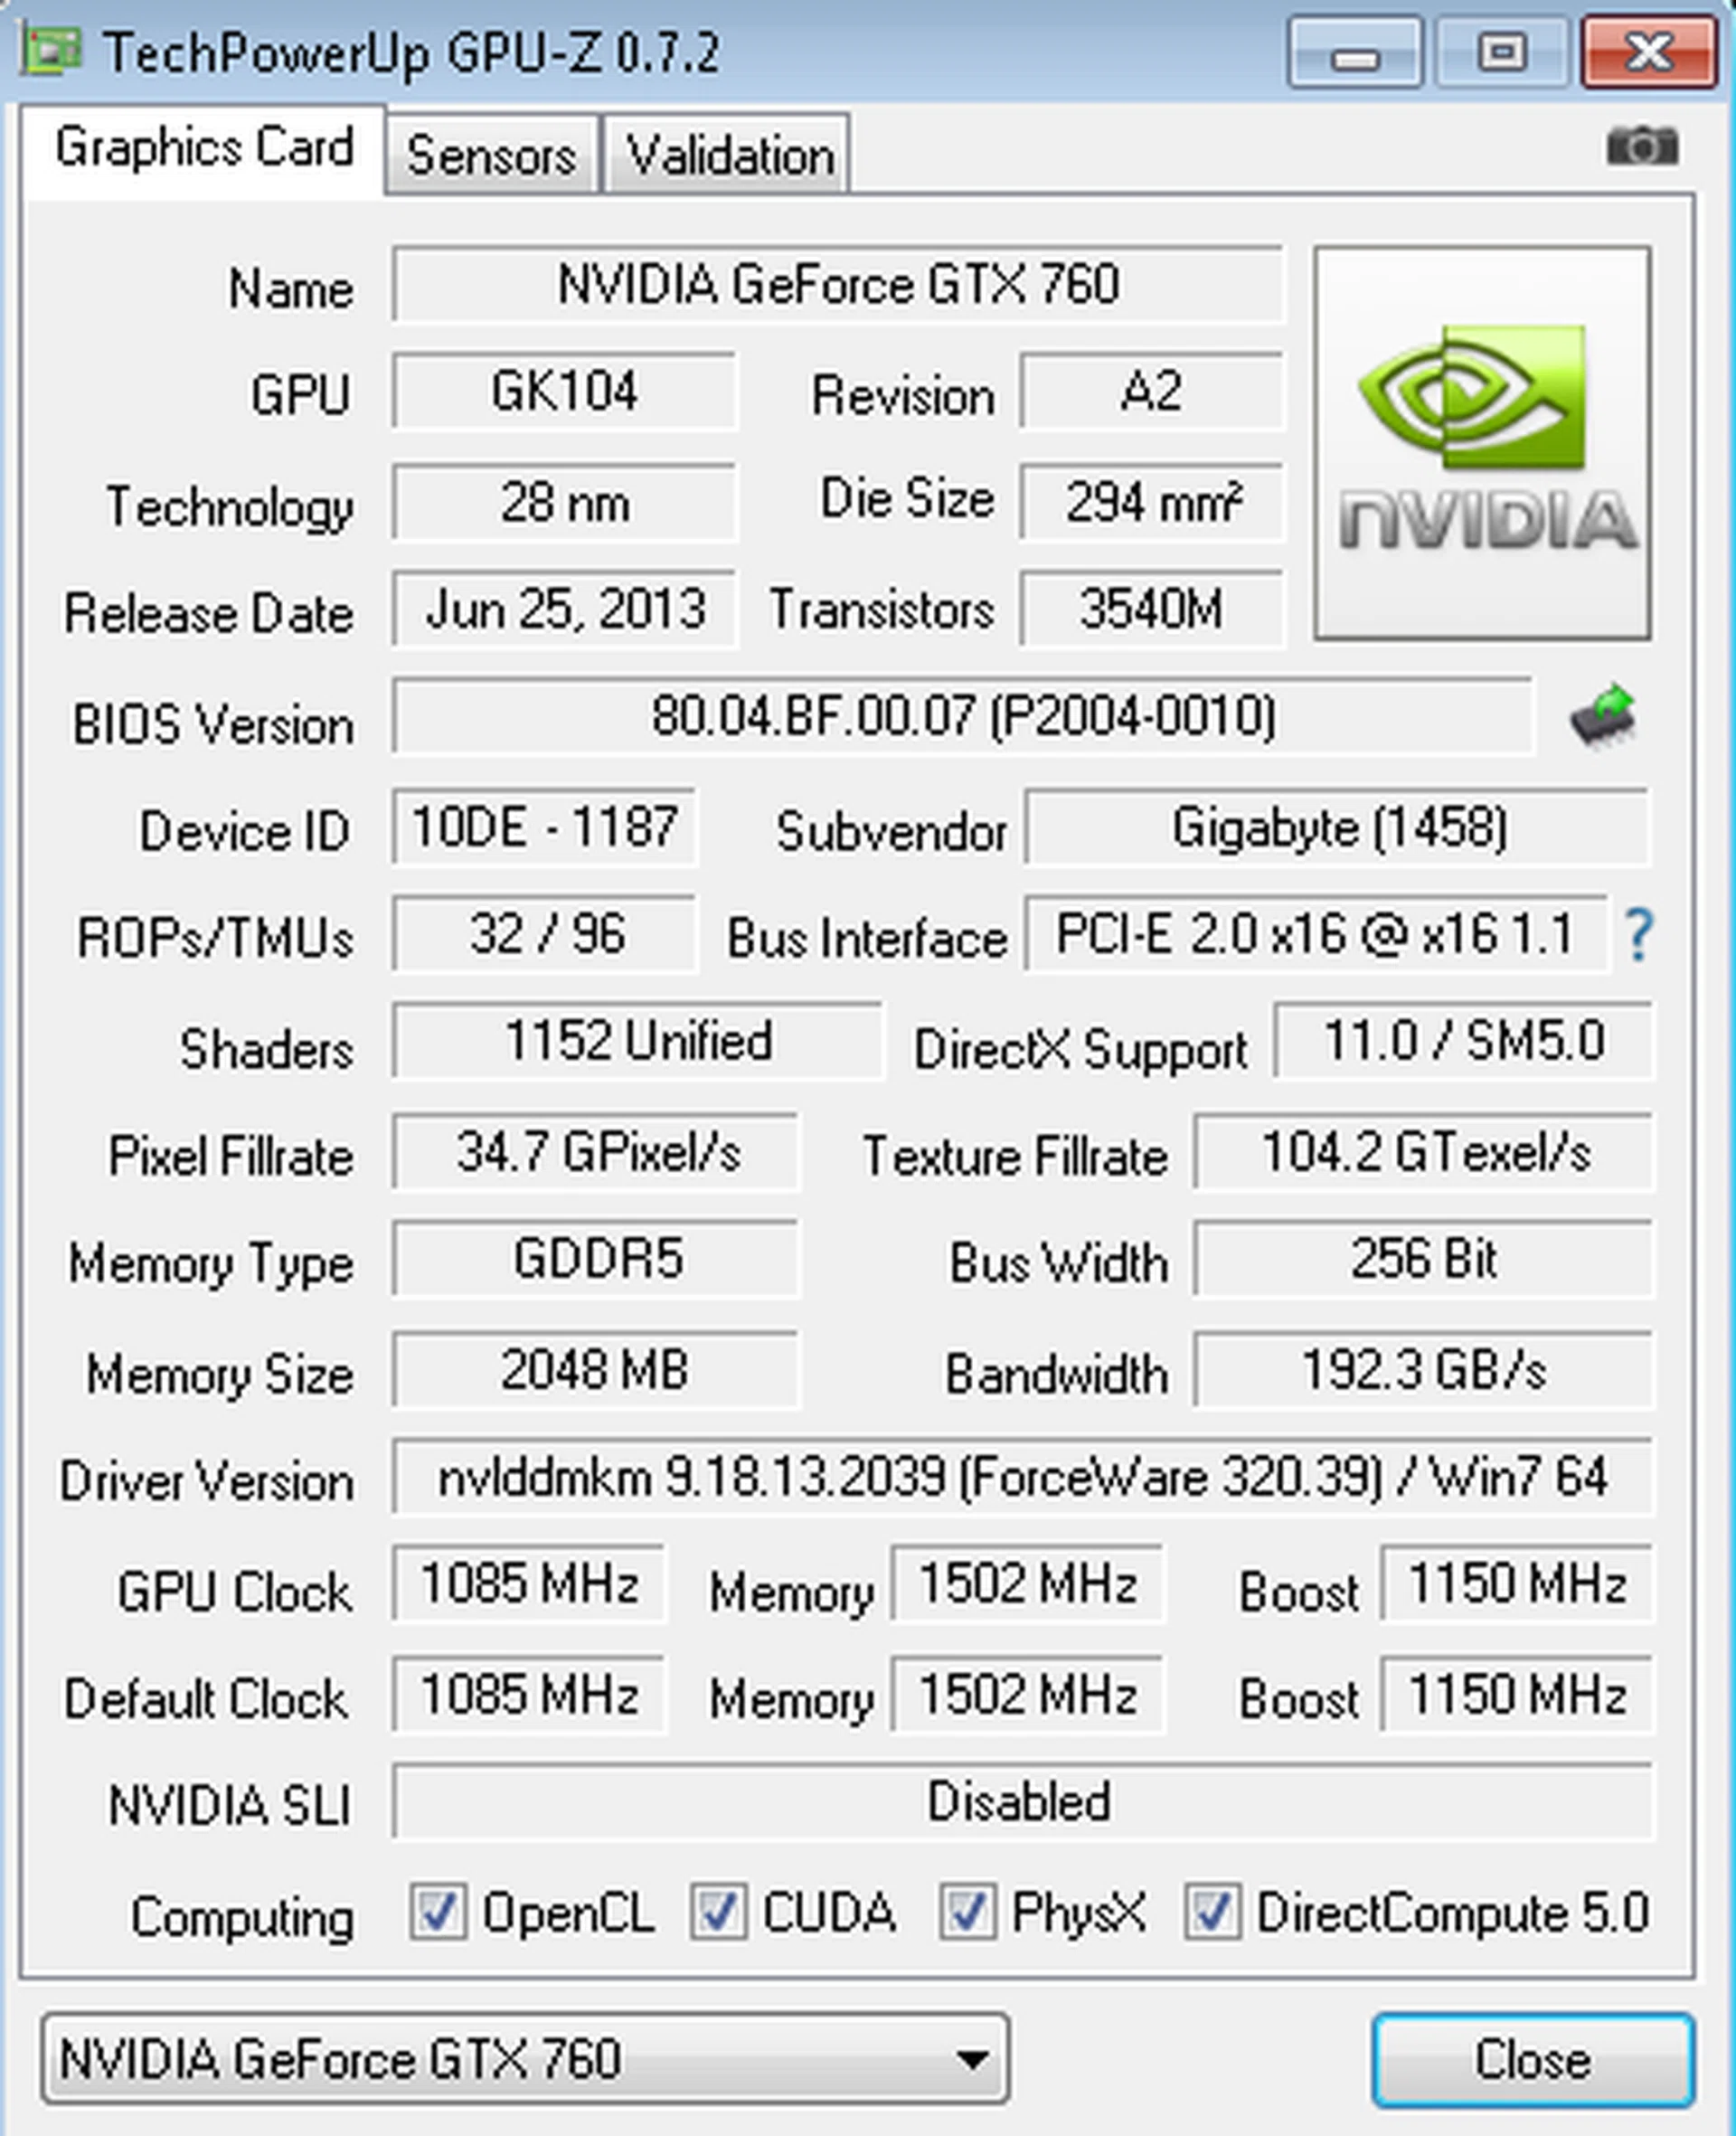Click the Driver Version text field

1022,1478
